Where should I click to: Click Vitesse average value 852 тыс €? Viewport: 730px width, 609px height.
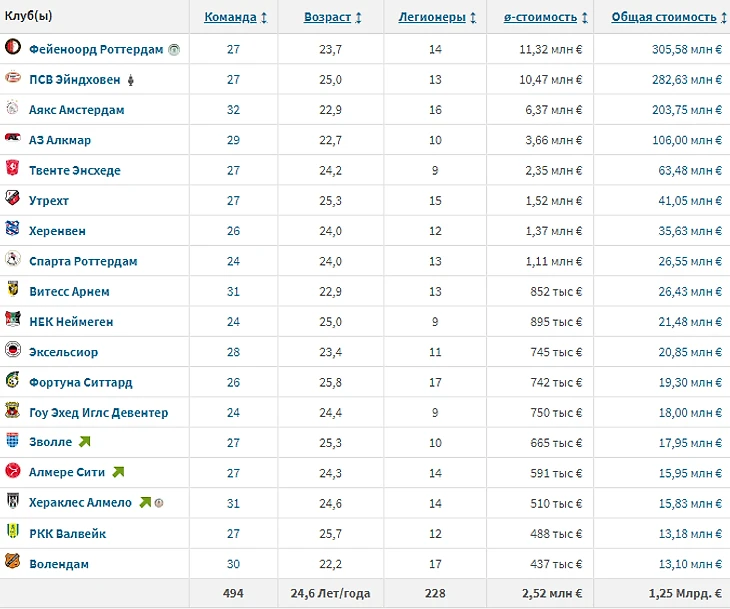pyautogui.click(x=556, y=291)
